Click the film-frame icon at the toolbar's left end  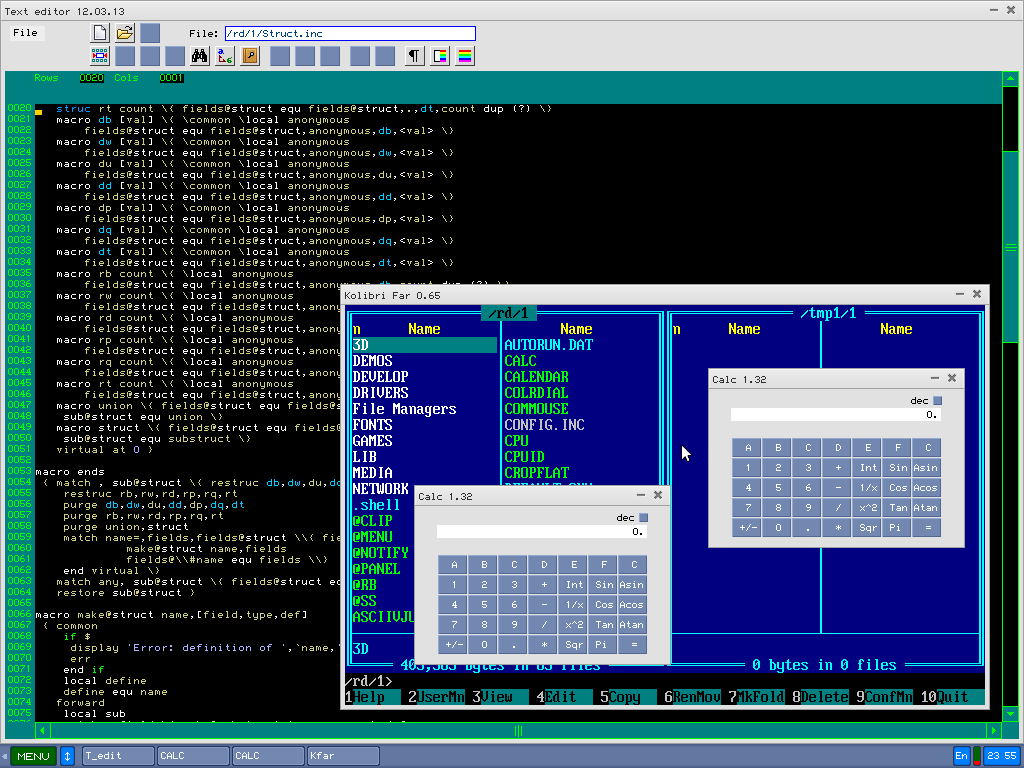[100, 56]
